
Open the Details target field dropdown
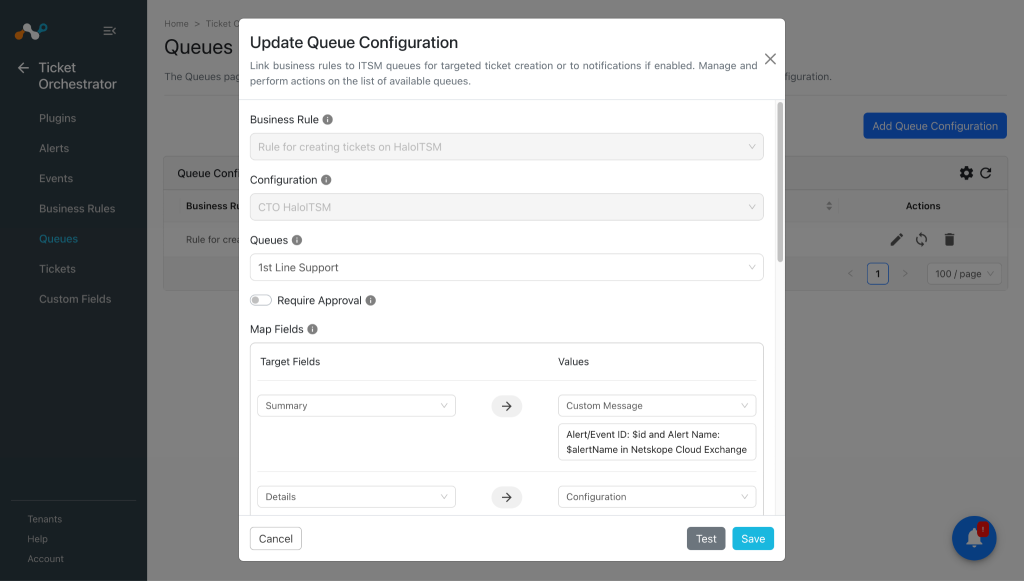(x=356, y=497)
